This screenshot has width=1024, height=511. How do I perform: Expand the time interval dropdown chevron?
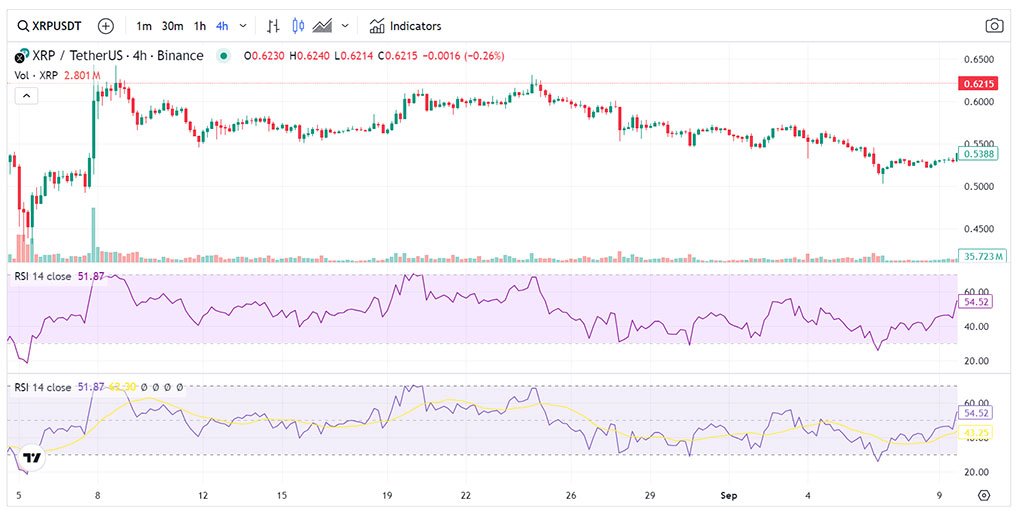pyautogui.click(x=243, y=26)
